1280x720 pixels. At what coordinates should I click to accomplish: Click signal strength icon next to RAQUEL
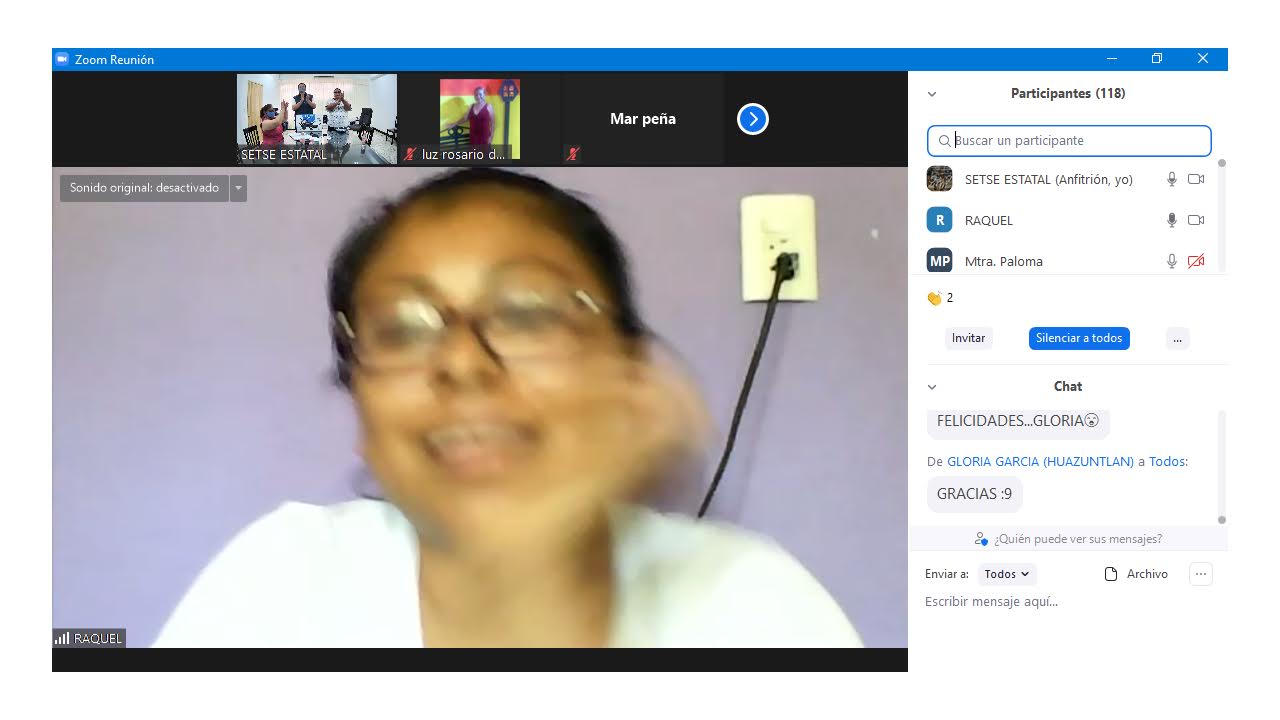pyautogui.click(x=62, y=638)
